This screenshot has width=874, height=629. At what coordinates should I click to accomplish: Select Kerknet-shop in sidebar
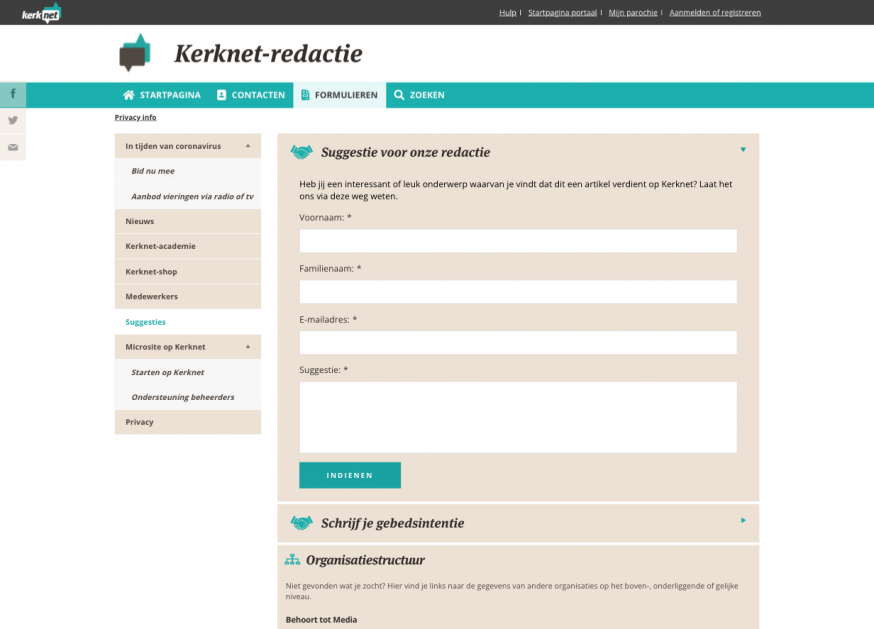[x=188, y=272]
